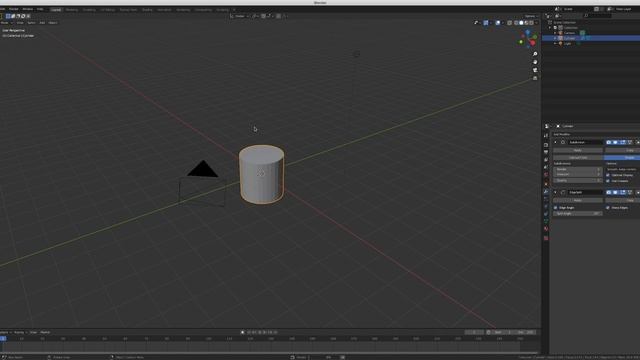
Task: Switch viewport to solid shading
Action: tap(521, 23)
